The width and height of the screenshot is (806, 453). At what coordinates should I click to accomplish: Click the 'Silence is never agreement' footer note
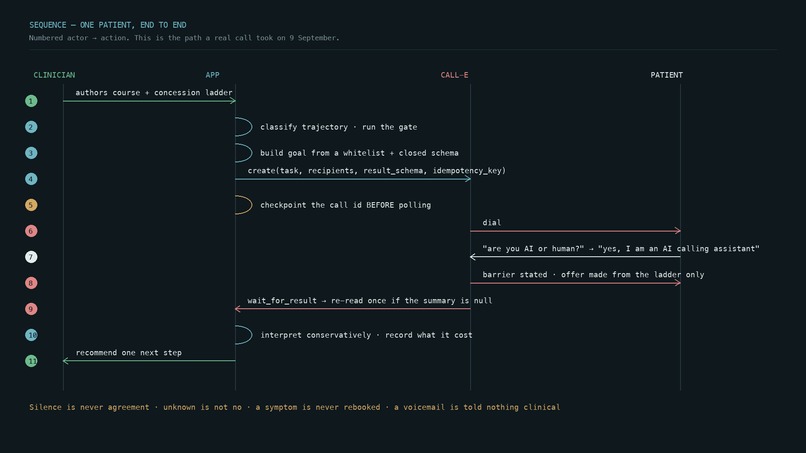click(x=295, y=407)
